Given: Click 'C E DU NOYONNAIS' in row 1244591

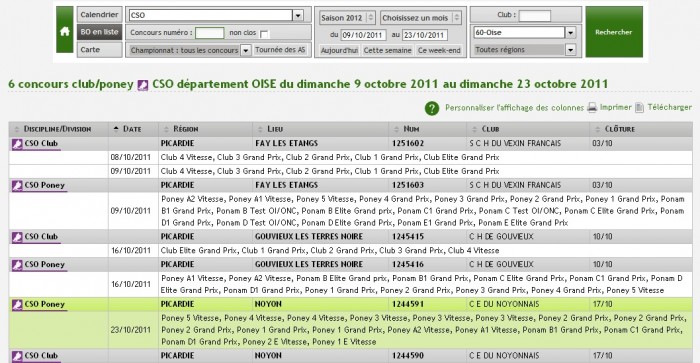Looking at the screenshot, I should point(504,305).
